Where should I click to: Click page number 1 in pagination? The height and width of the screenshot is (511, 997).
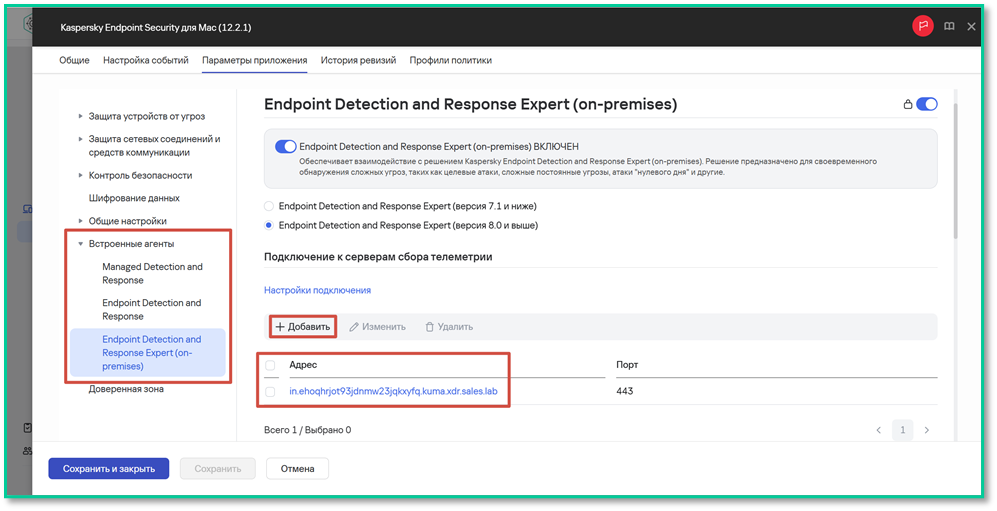click(x=902, y=430)
